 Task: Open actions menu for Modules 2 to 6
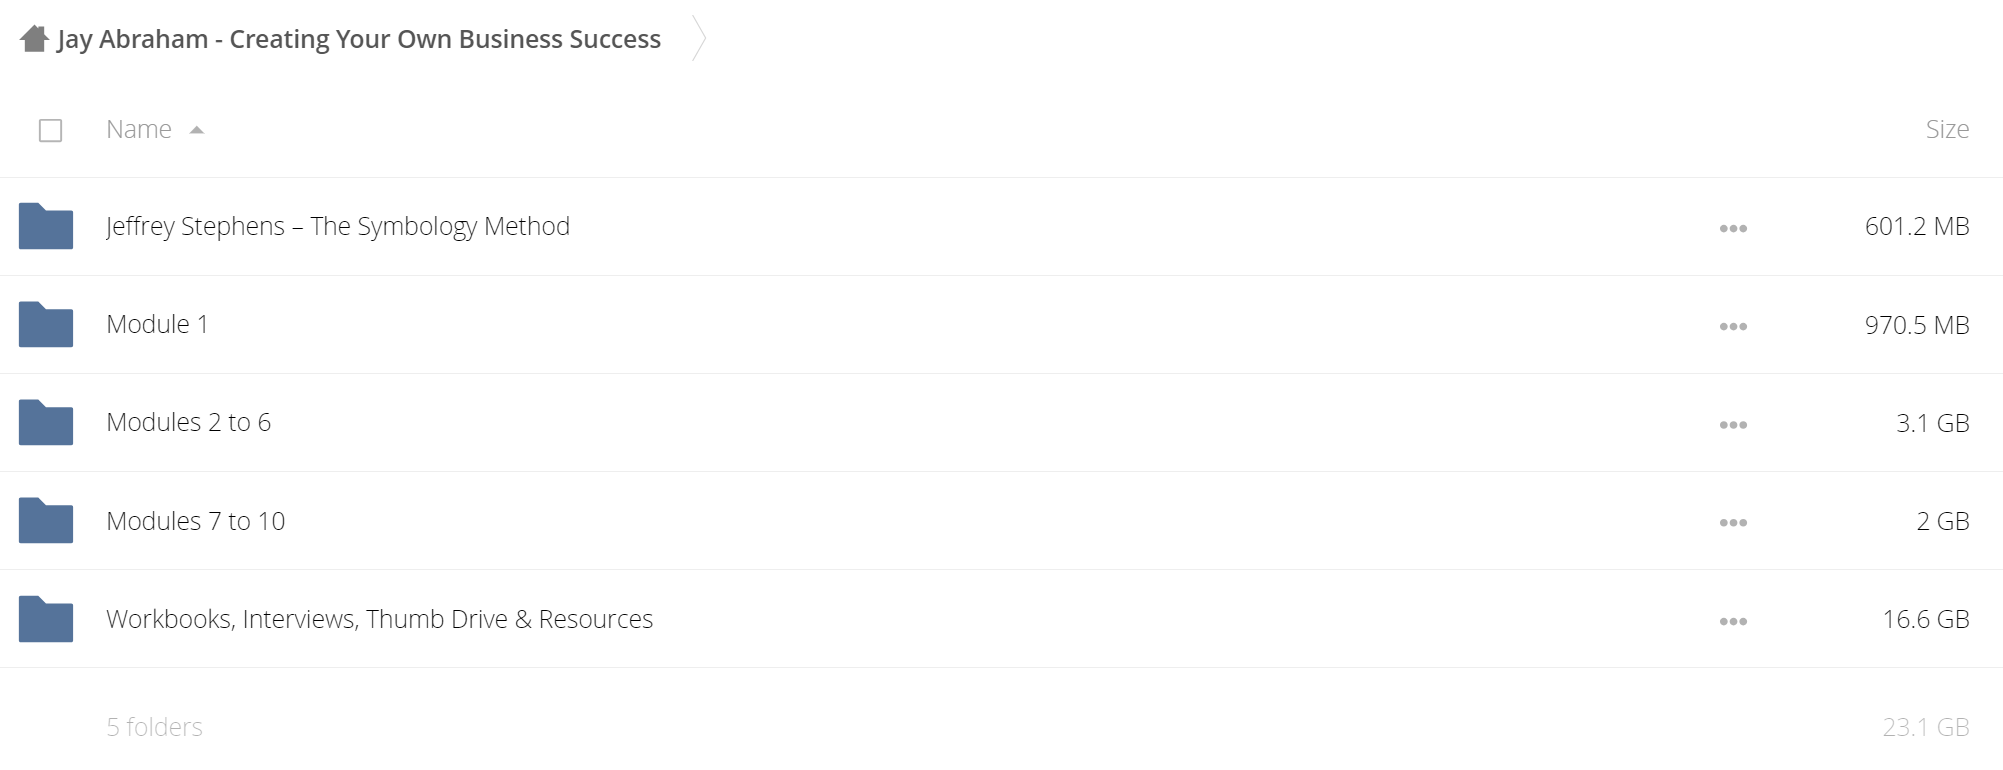1733,424
